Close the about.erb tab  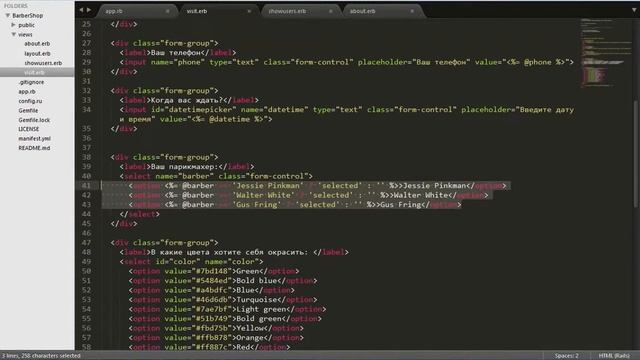(x=412, y=11)
